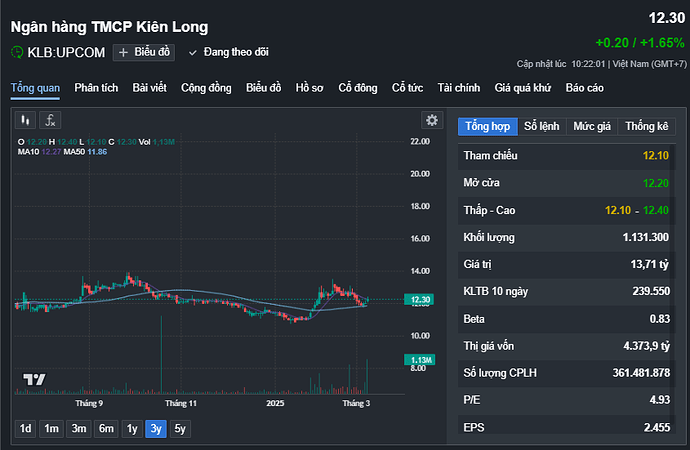Open the Tài chính tab
Image resolution: width=690 pixels, height=450 pixels.
459,88
